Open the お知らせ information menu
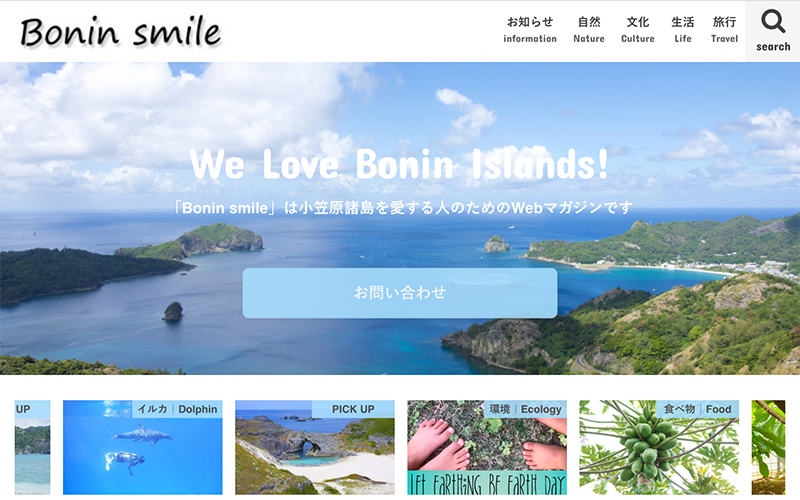Viewport: 800px width, 500px height. [530, 30]
